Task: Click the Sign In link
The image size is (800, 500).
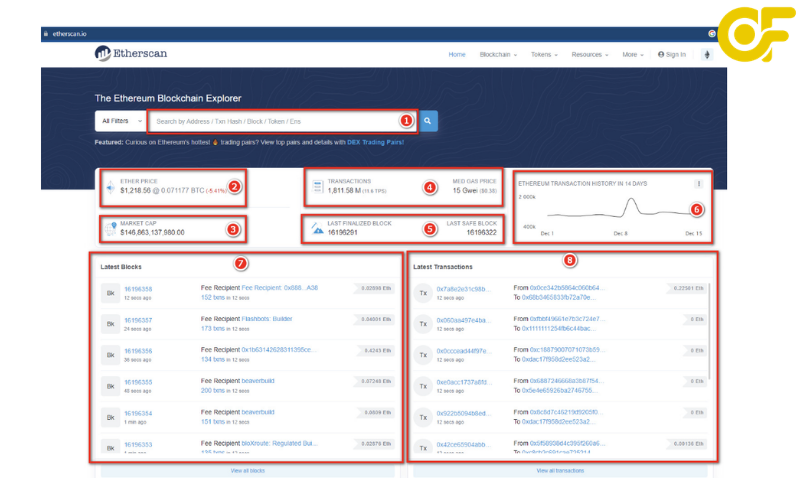Action: (x=672, y=55)
